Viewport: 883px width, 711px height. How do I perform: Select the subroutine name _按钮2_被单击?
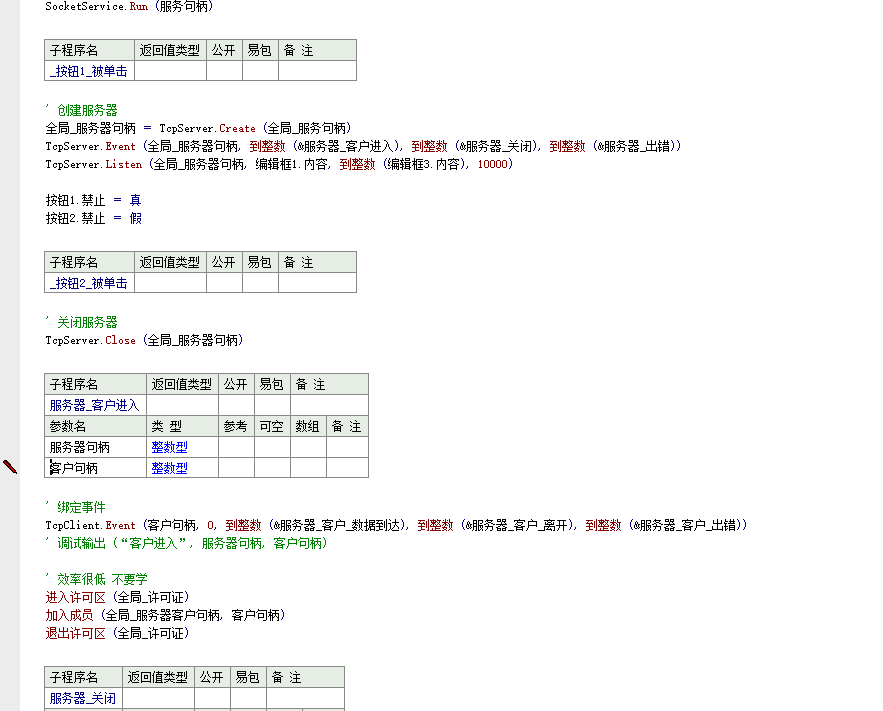pyautogui.click(x=88, y=283)
